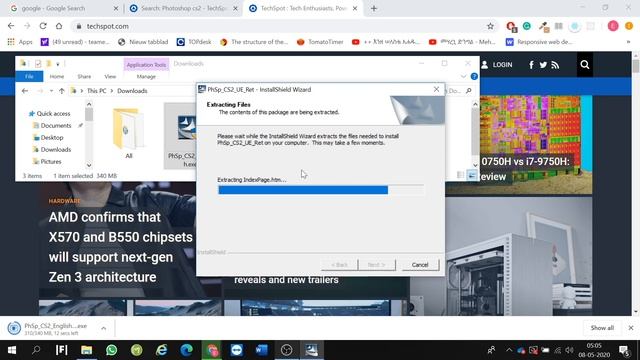This screenshot has height=360, width=640.
Task: Open WhatsApp from taskbar
Action: (x=111, y=350)
